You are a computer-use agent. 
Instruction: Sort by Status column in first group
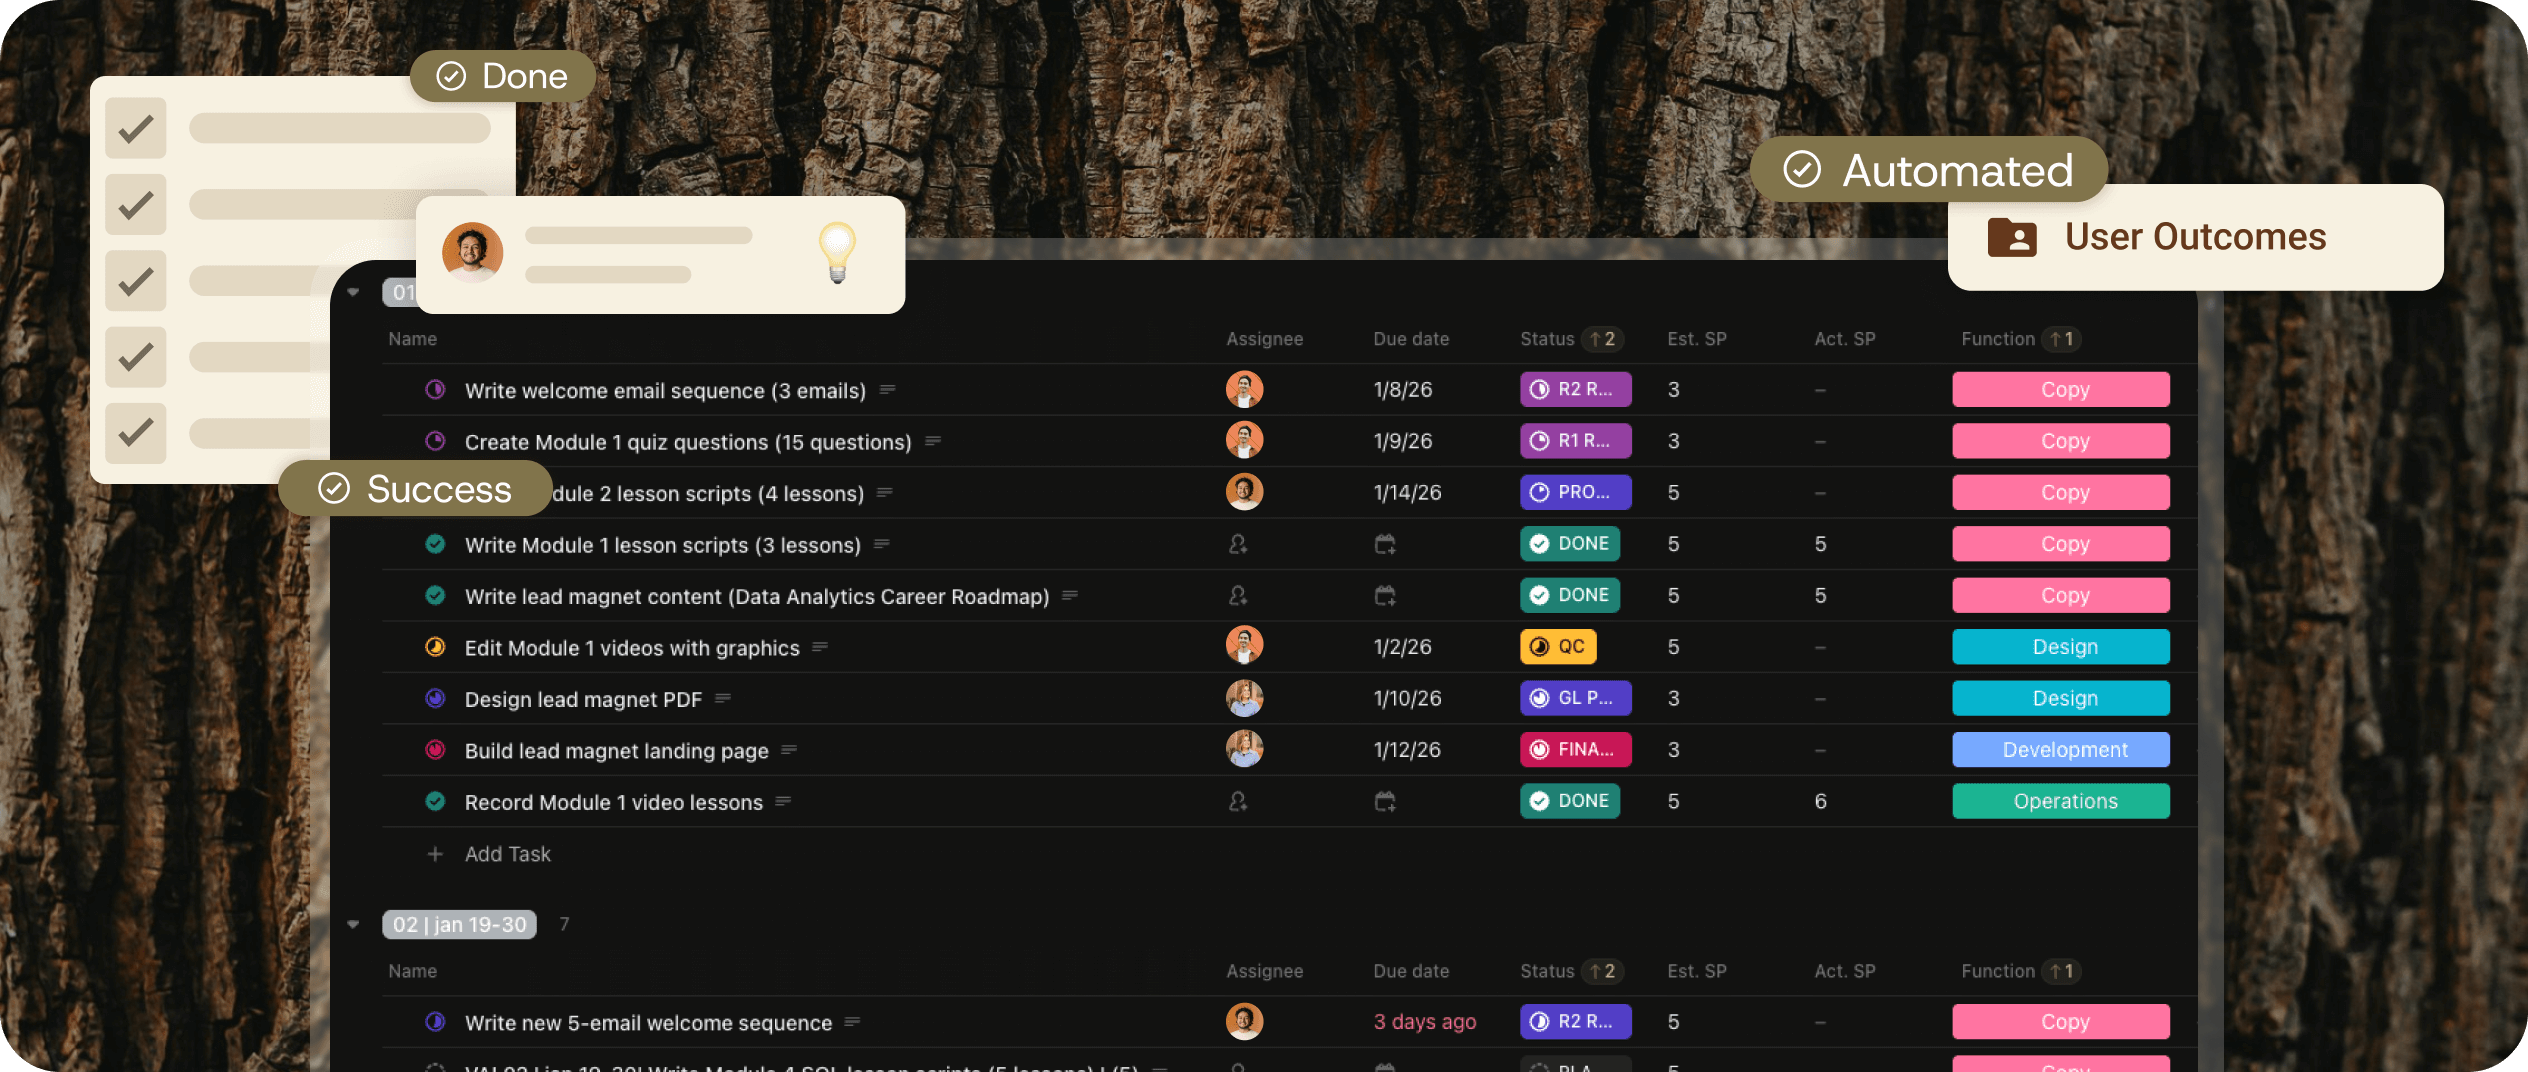[x=1571, y=339]
